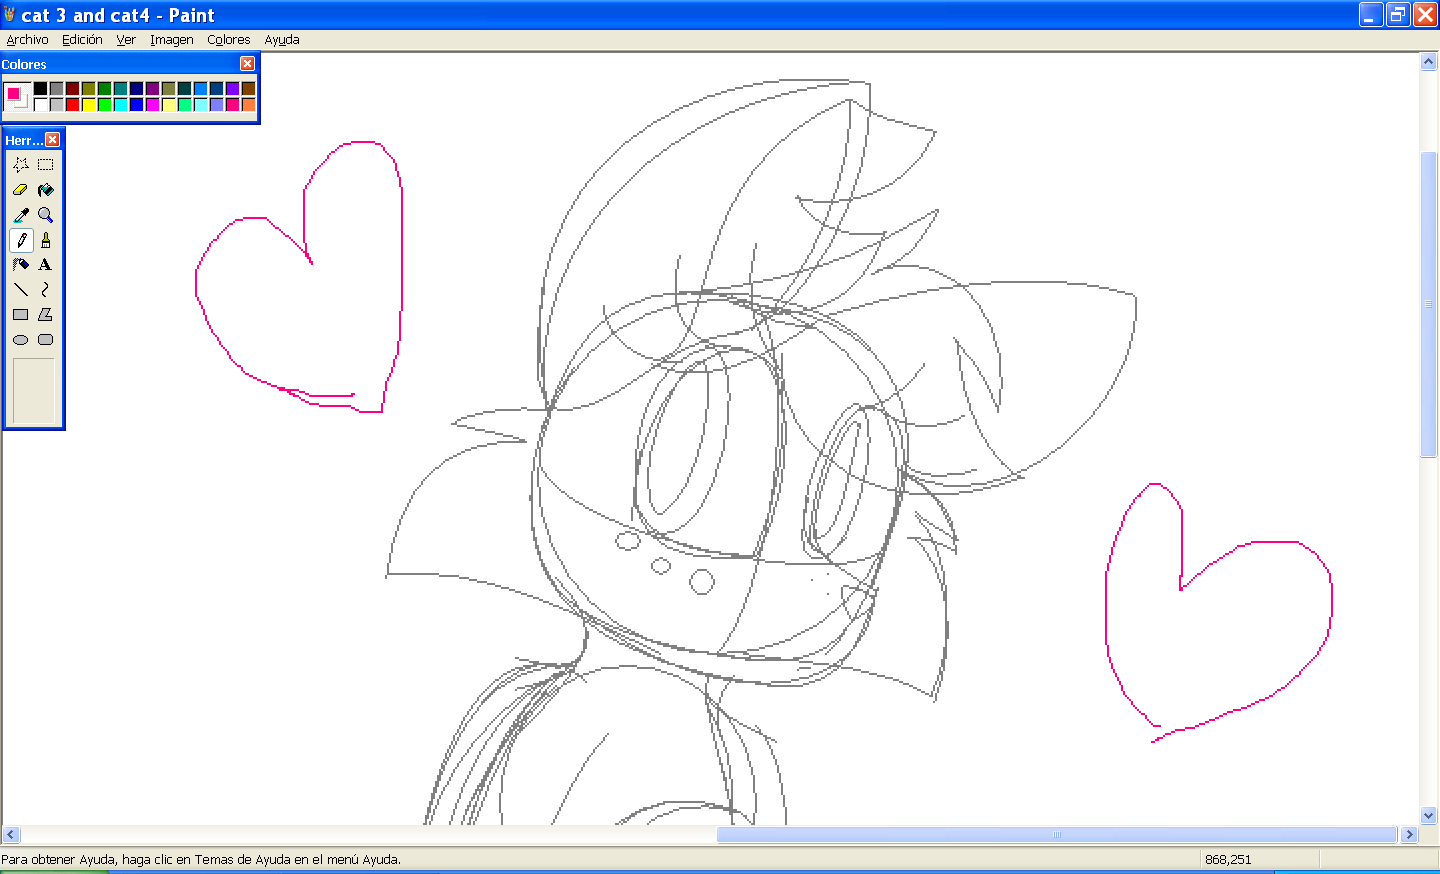Open the Imagen menu
This screenshot has width=1440, height=874.
(x=172, y=40)
